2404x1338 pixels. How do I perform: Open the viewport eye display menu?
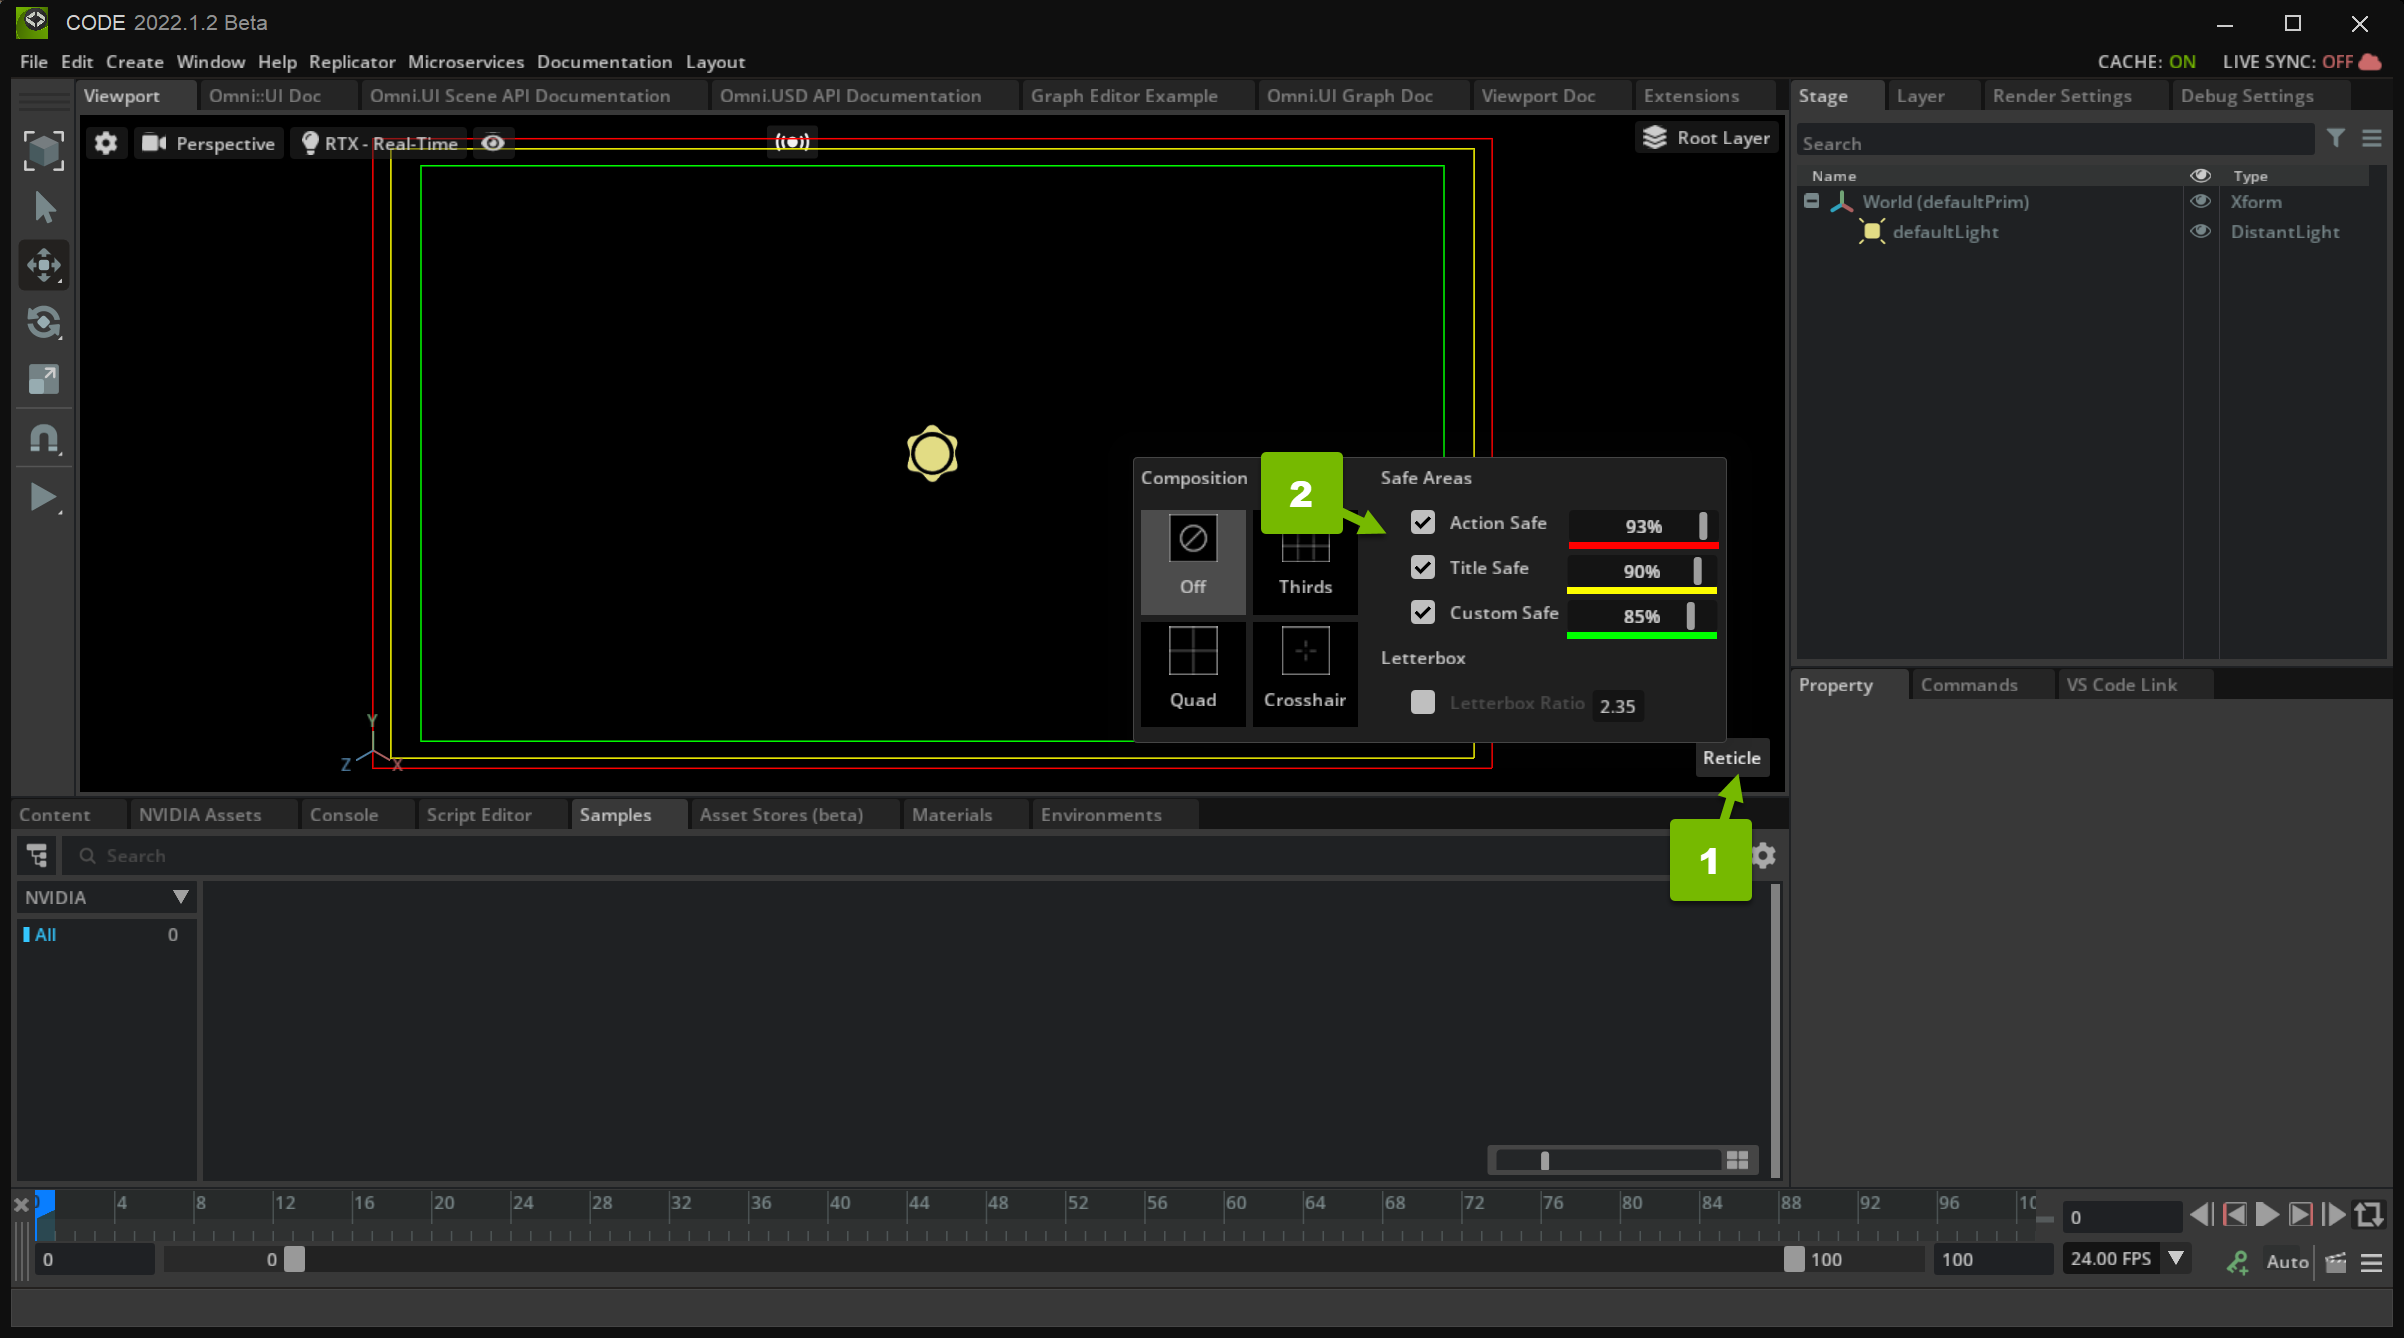[493, 143]
